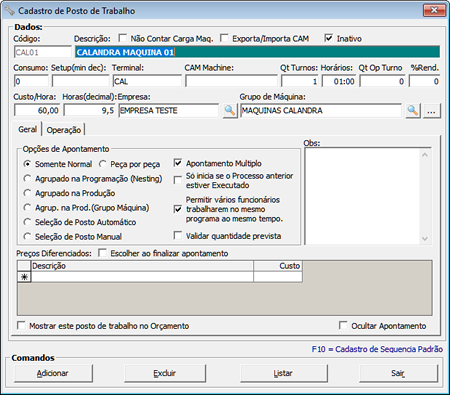Click the Custo column header in price grid
This screenshot has height=395, width=450.
click(278, 266)
